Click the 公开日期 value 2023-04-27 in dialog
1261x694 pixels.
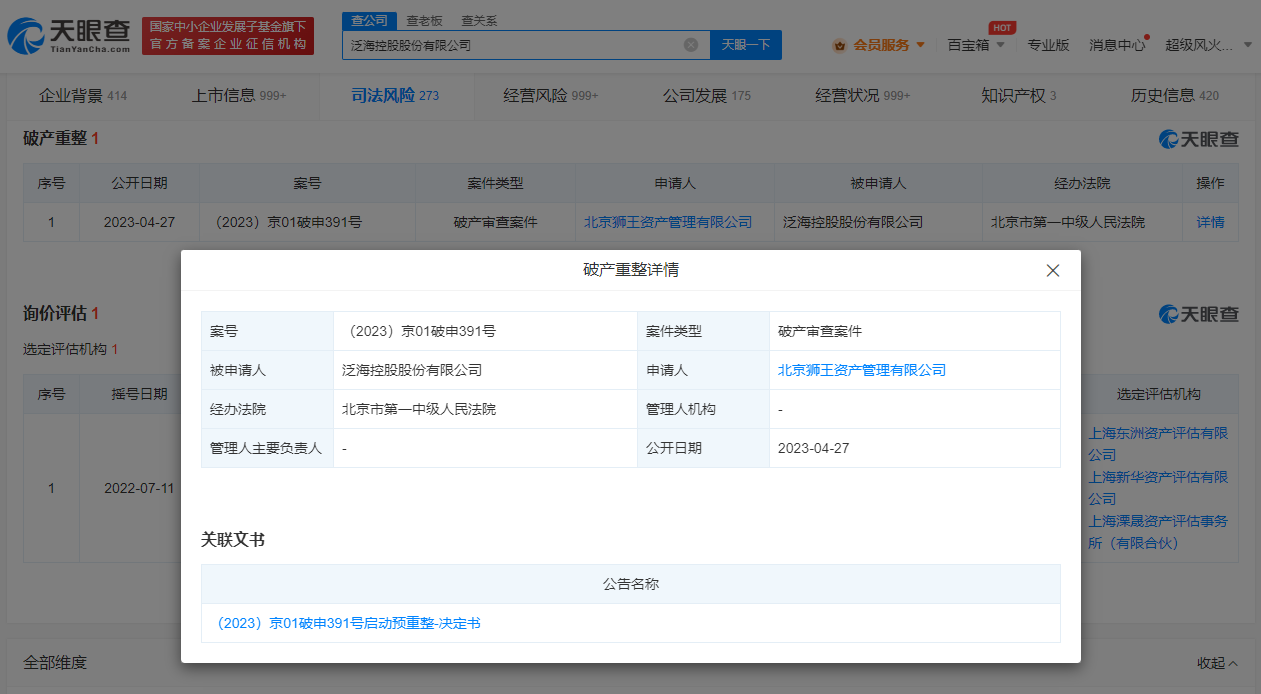(814, 448)
